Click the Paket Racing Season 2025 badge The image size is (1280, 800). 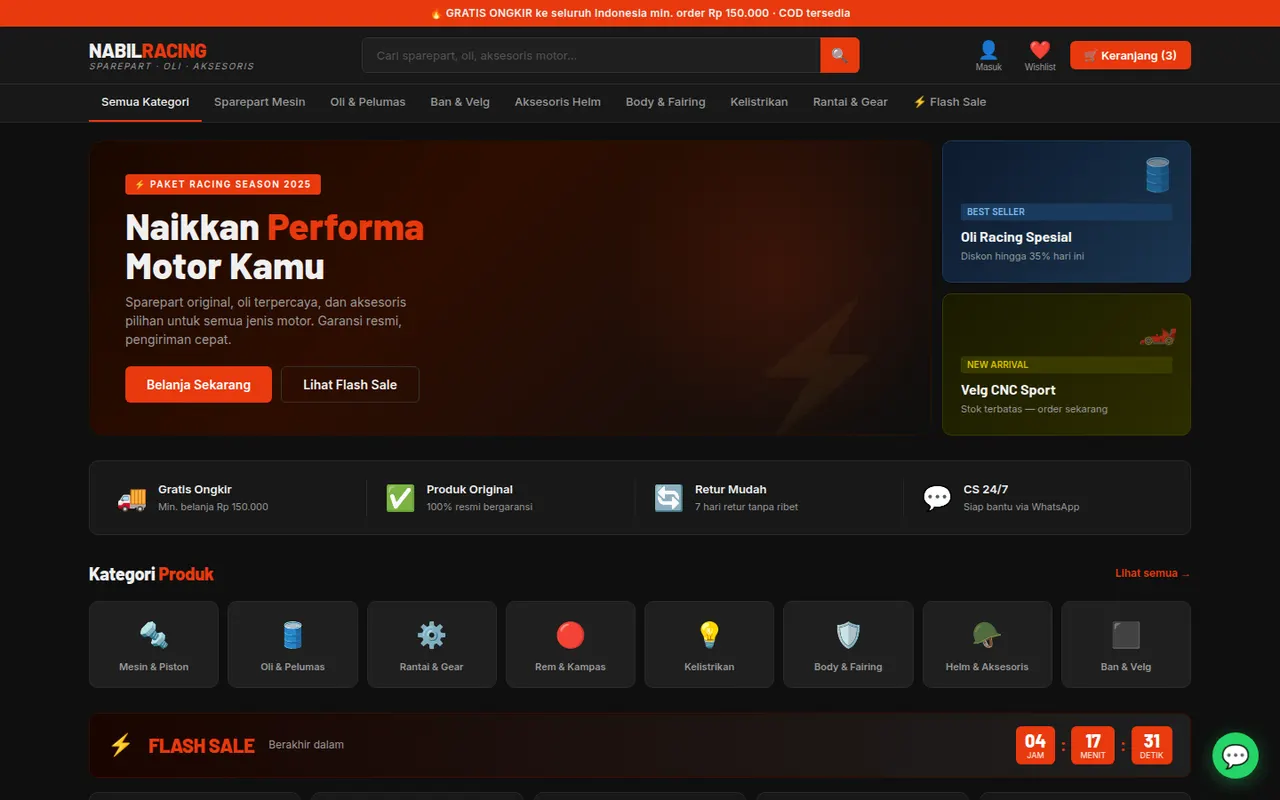pos(223,184)
